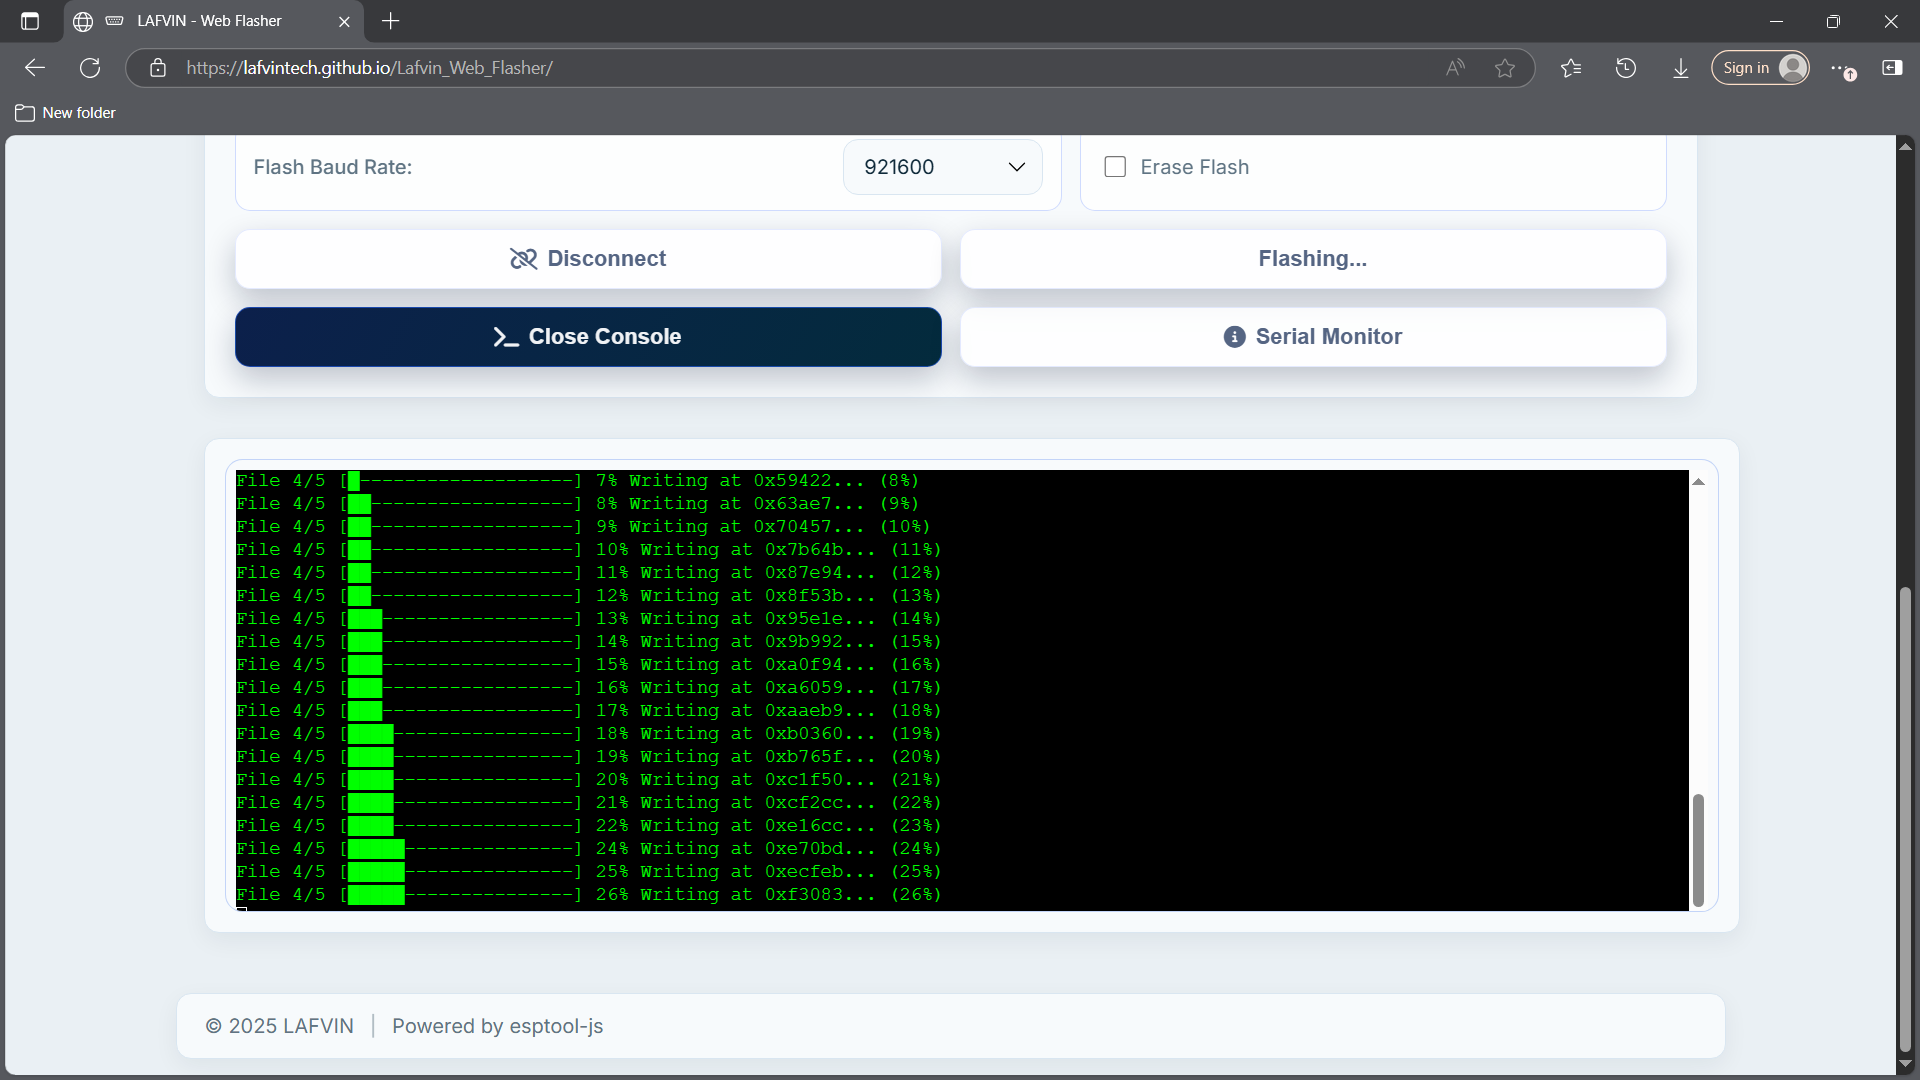The width and height of the screenshot is (1920, 1080).
Task: Open the Flash Baud Rate dropdown
Action: point(943,167)
